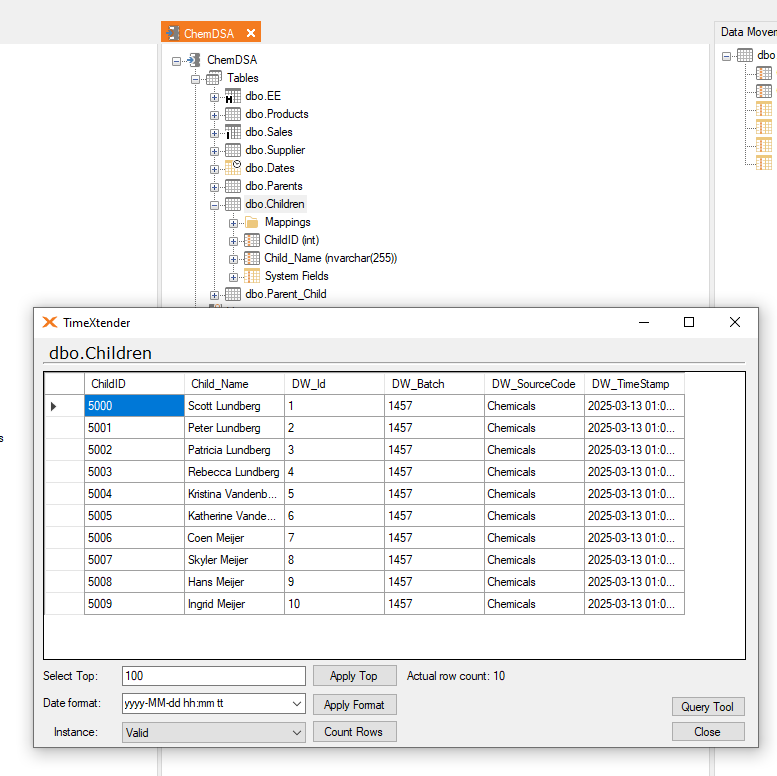Click the Count Rows button
This screenshot has height=776, width=777.
[x=354, y=732]
